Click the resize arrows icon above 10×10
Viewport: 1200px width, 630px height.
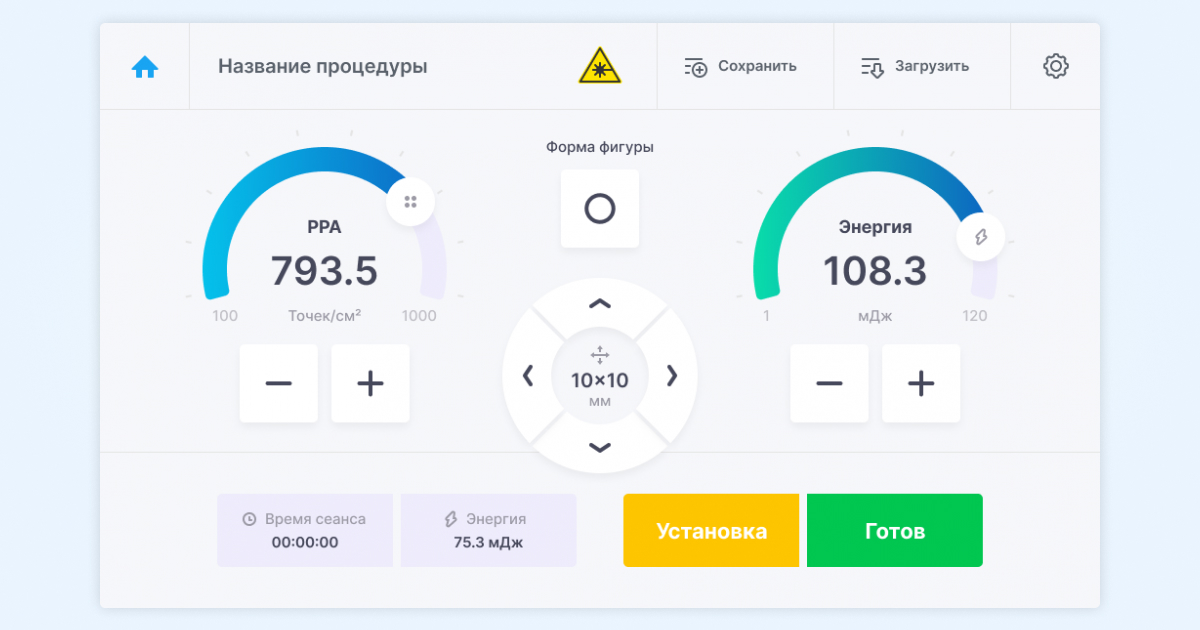tap(600, 355)
